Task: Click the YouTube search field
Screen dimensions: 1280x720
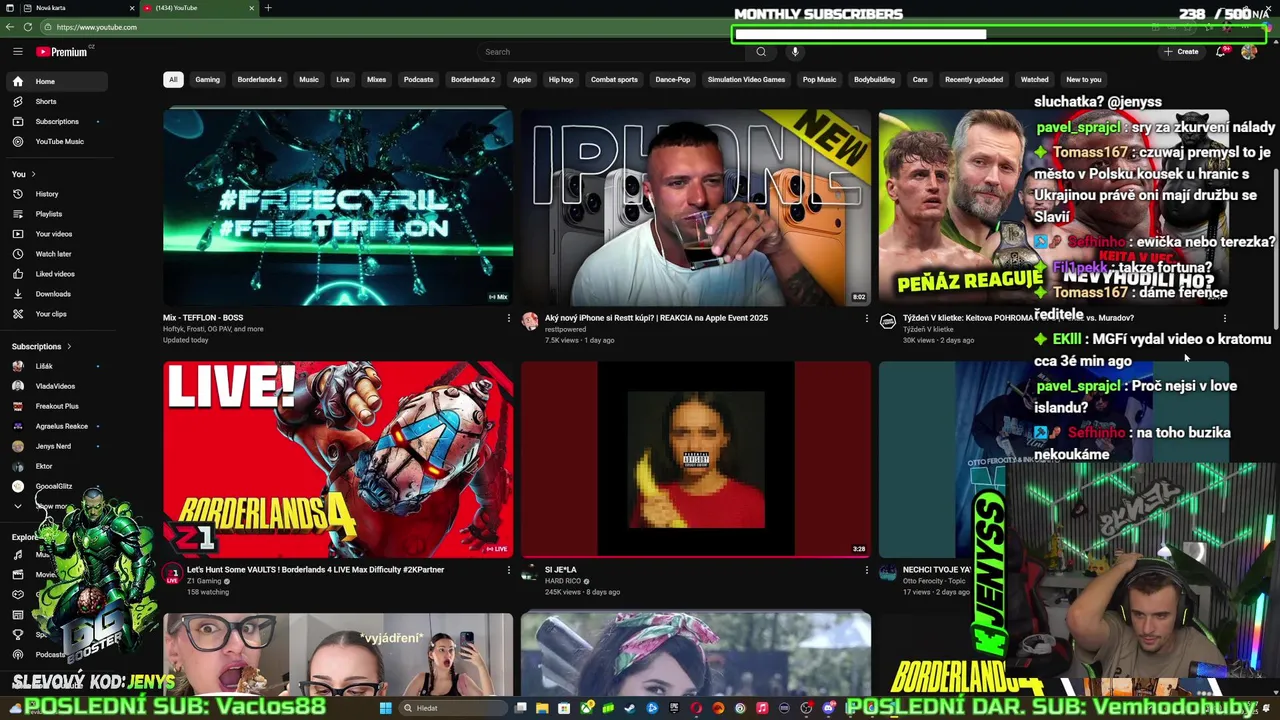Action: 610,52
